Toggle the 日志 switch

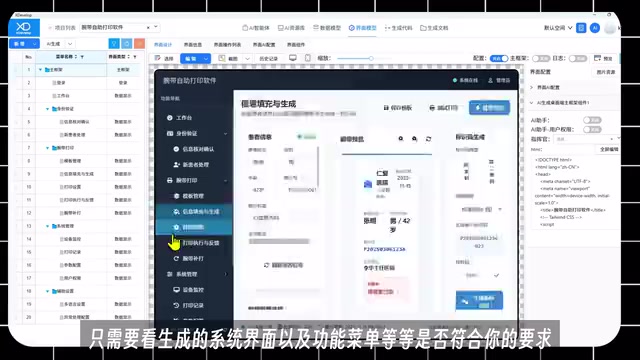coord(578,58)
